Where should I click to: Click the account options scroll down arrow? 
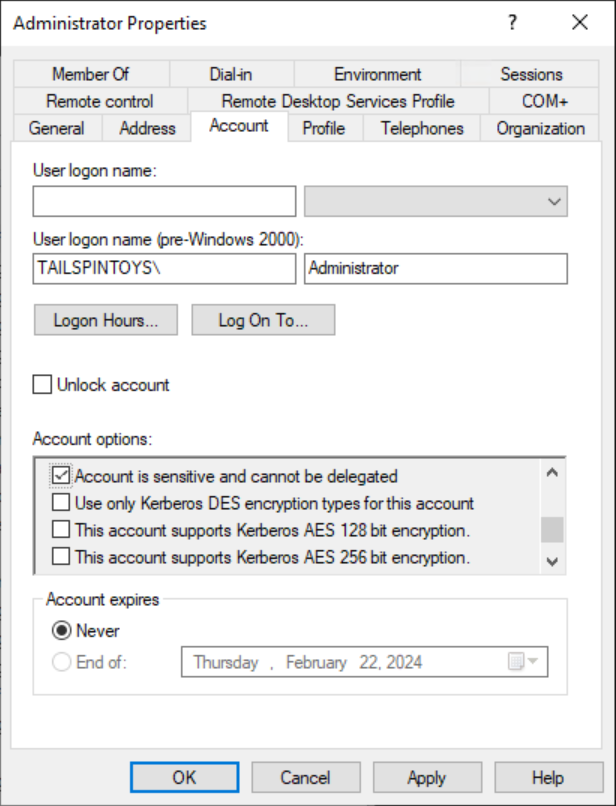click(x=552, y=561)
